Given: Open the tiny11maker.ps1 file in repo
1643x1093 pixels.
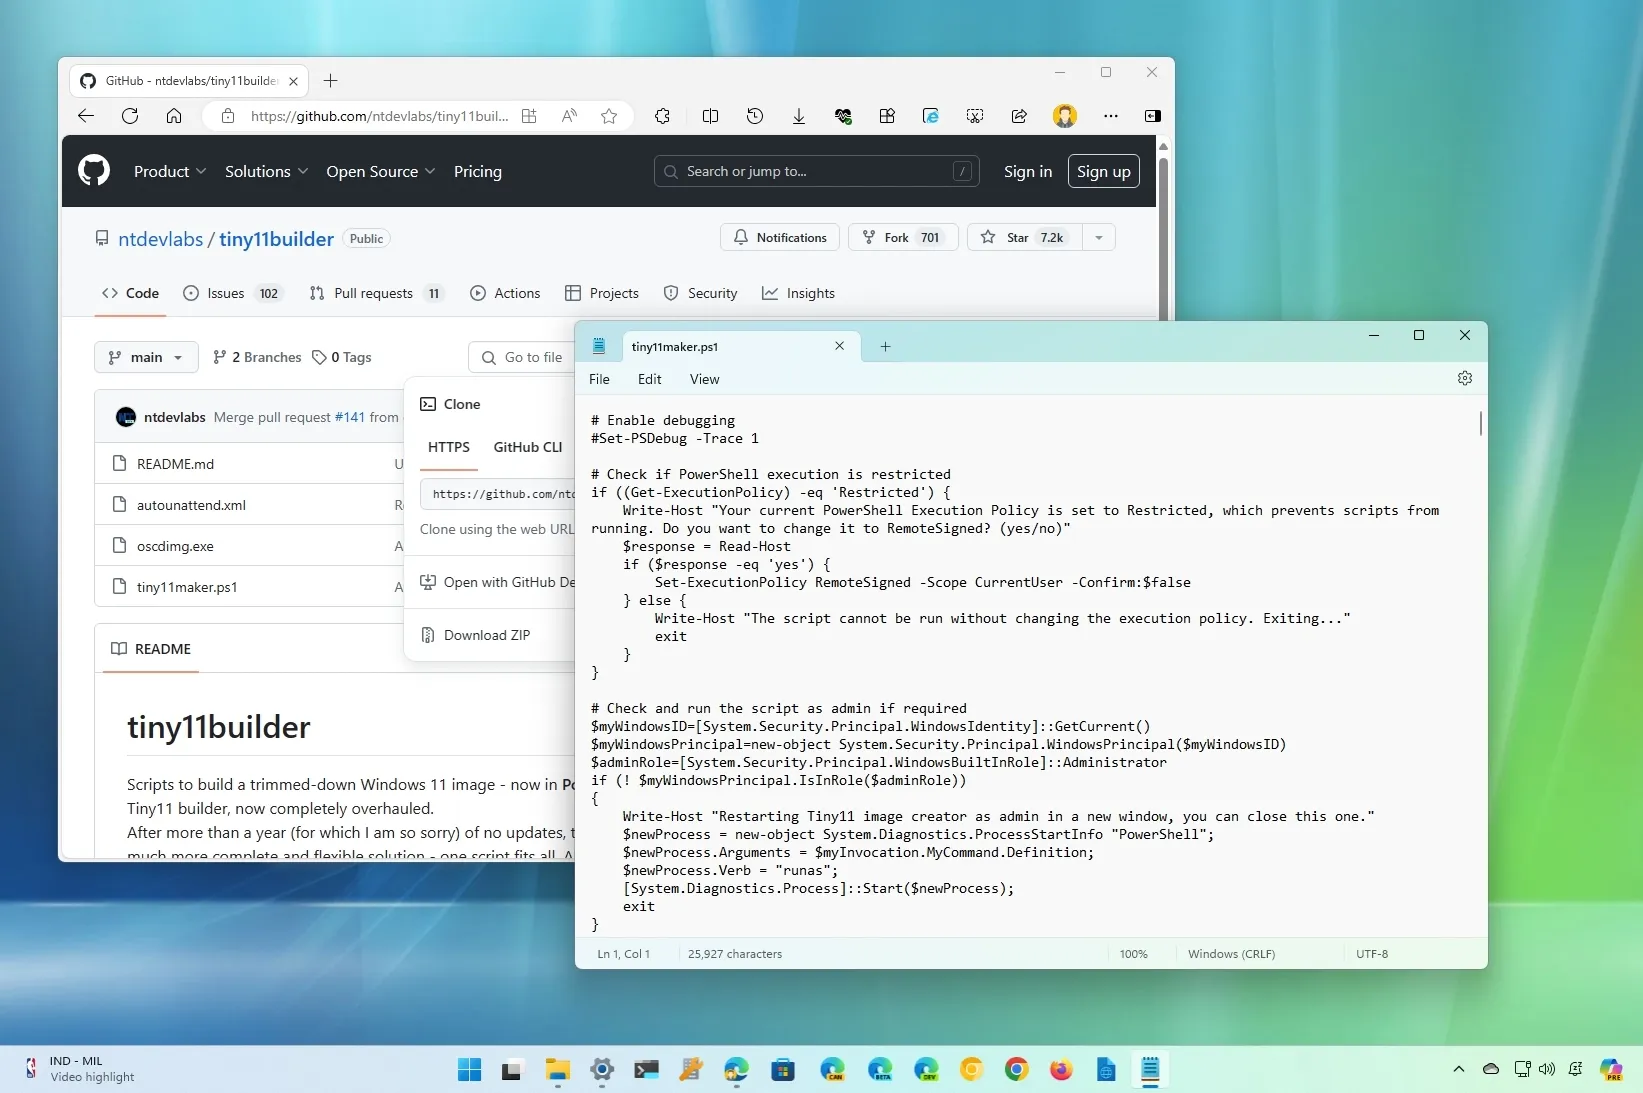Looking at the screenshot, I should [x=187, y=587].
